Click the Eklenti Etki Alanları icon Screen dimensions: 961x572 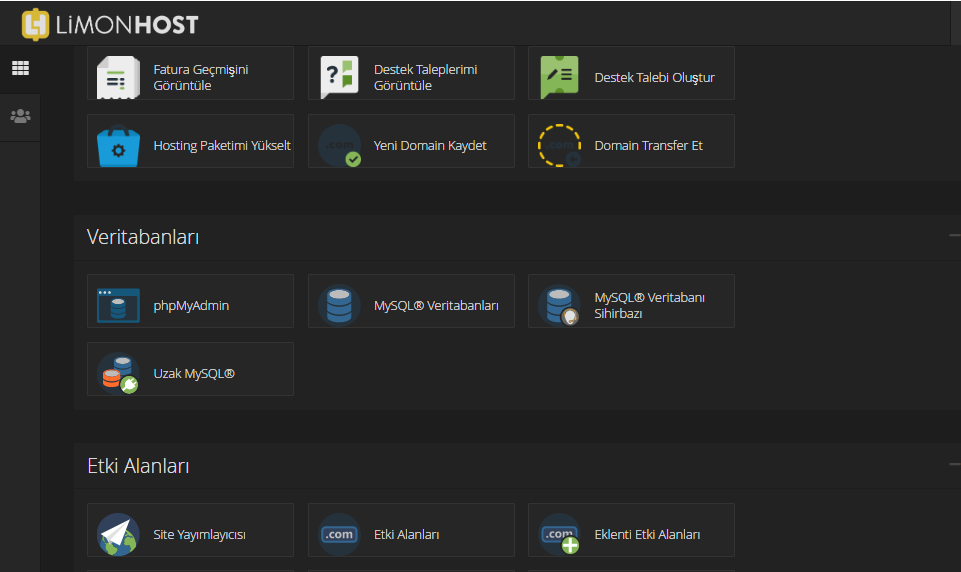pyautogui.click(x=560, y=535)
